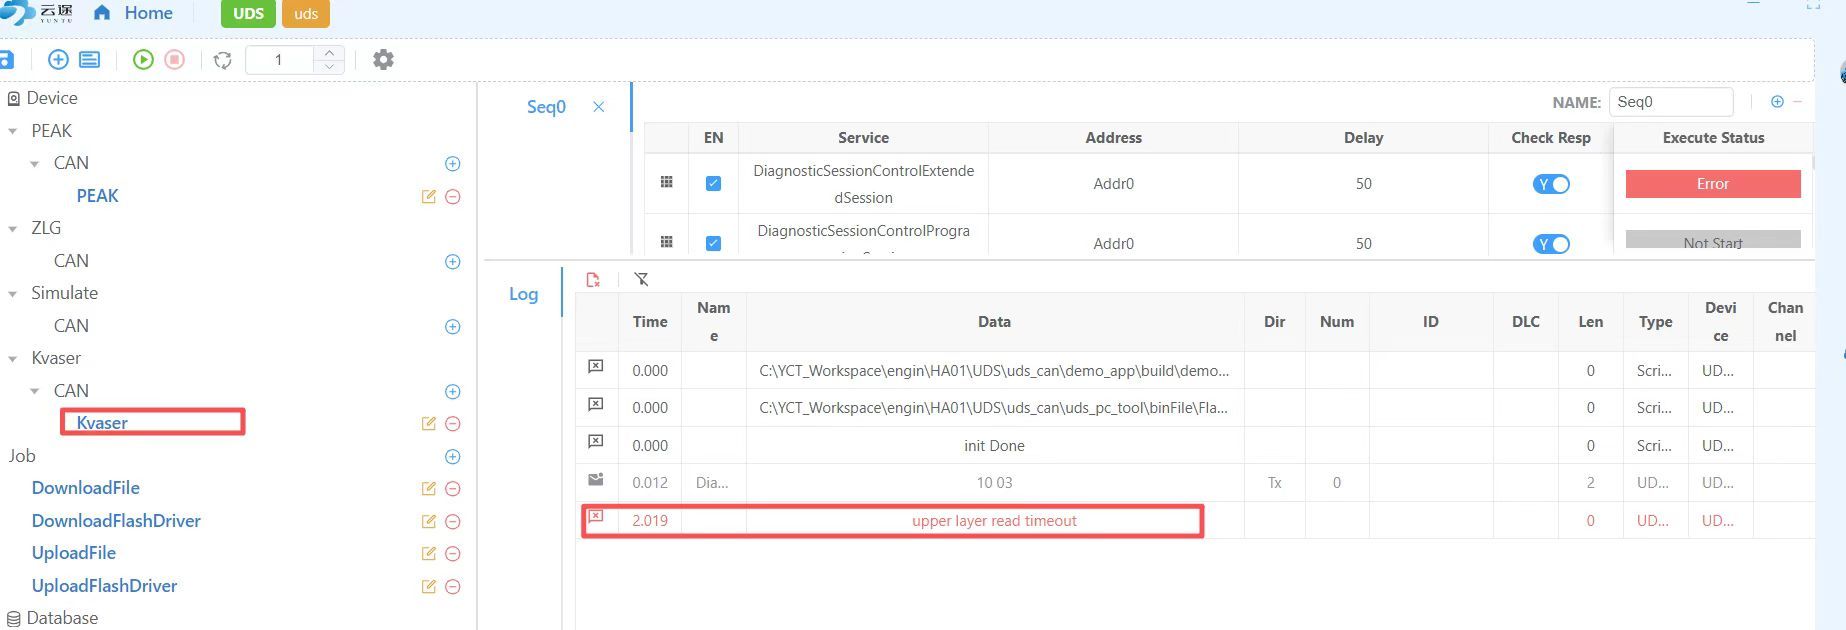
Task: Open the settings gear icon
Action: coord(383,60)
